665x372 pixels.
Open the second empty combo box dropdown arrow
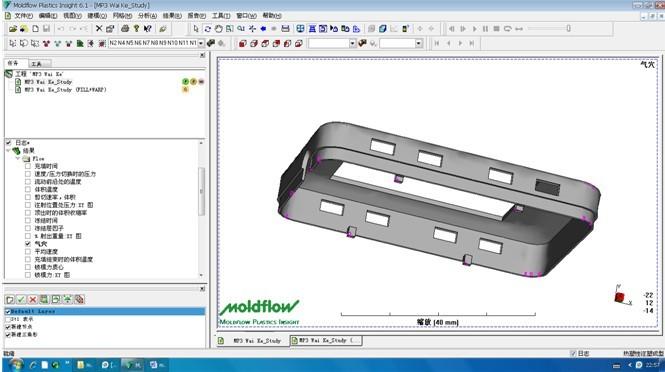tap(419, 43)
